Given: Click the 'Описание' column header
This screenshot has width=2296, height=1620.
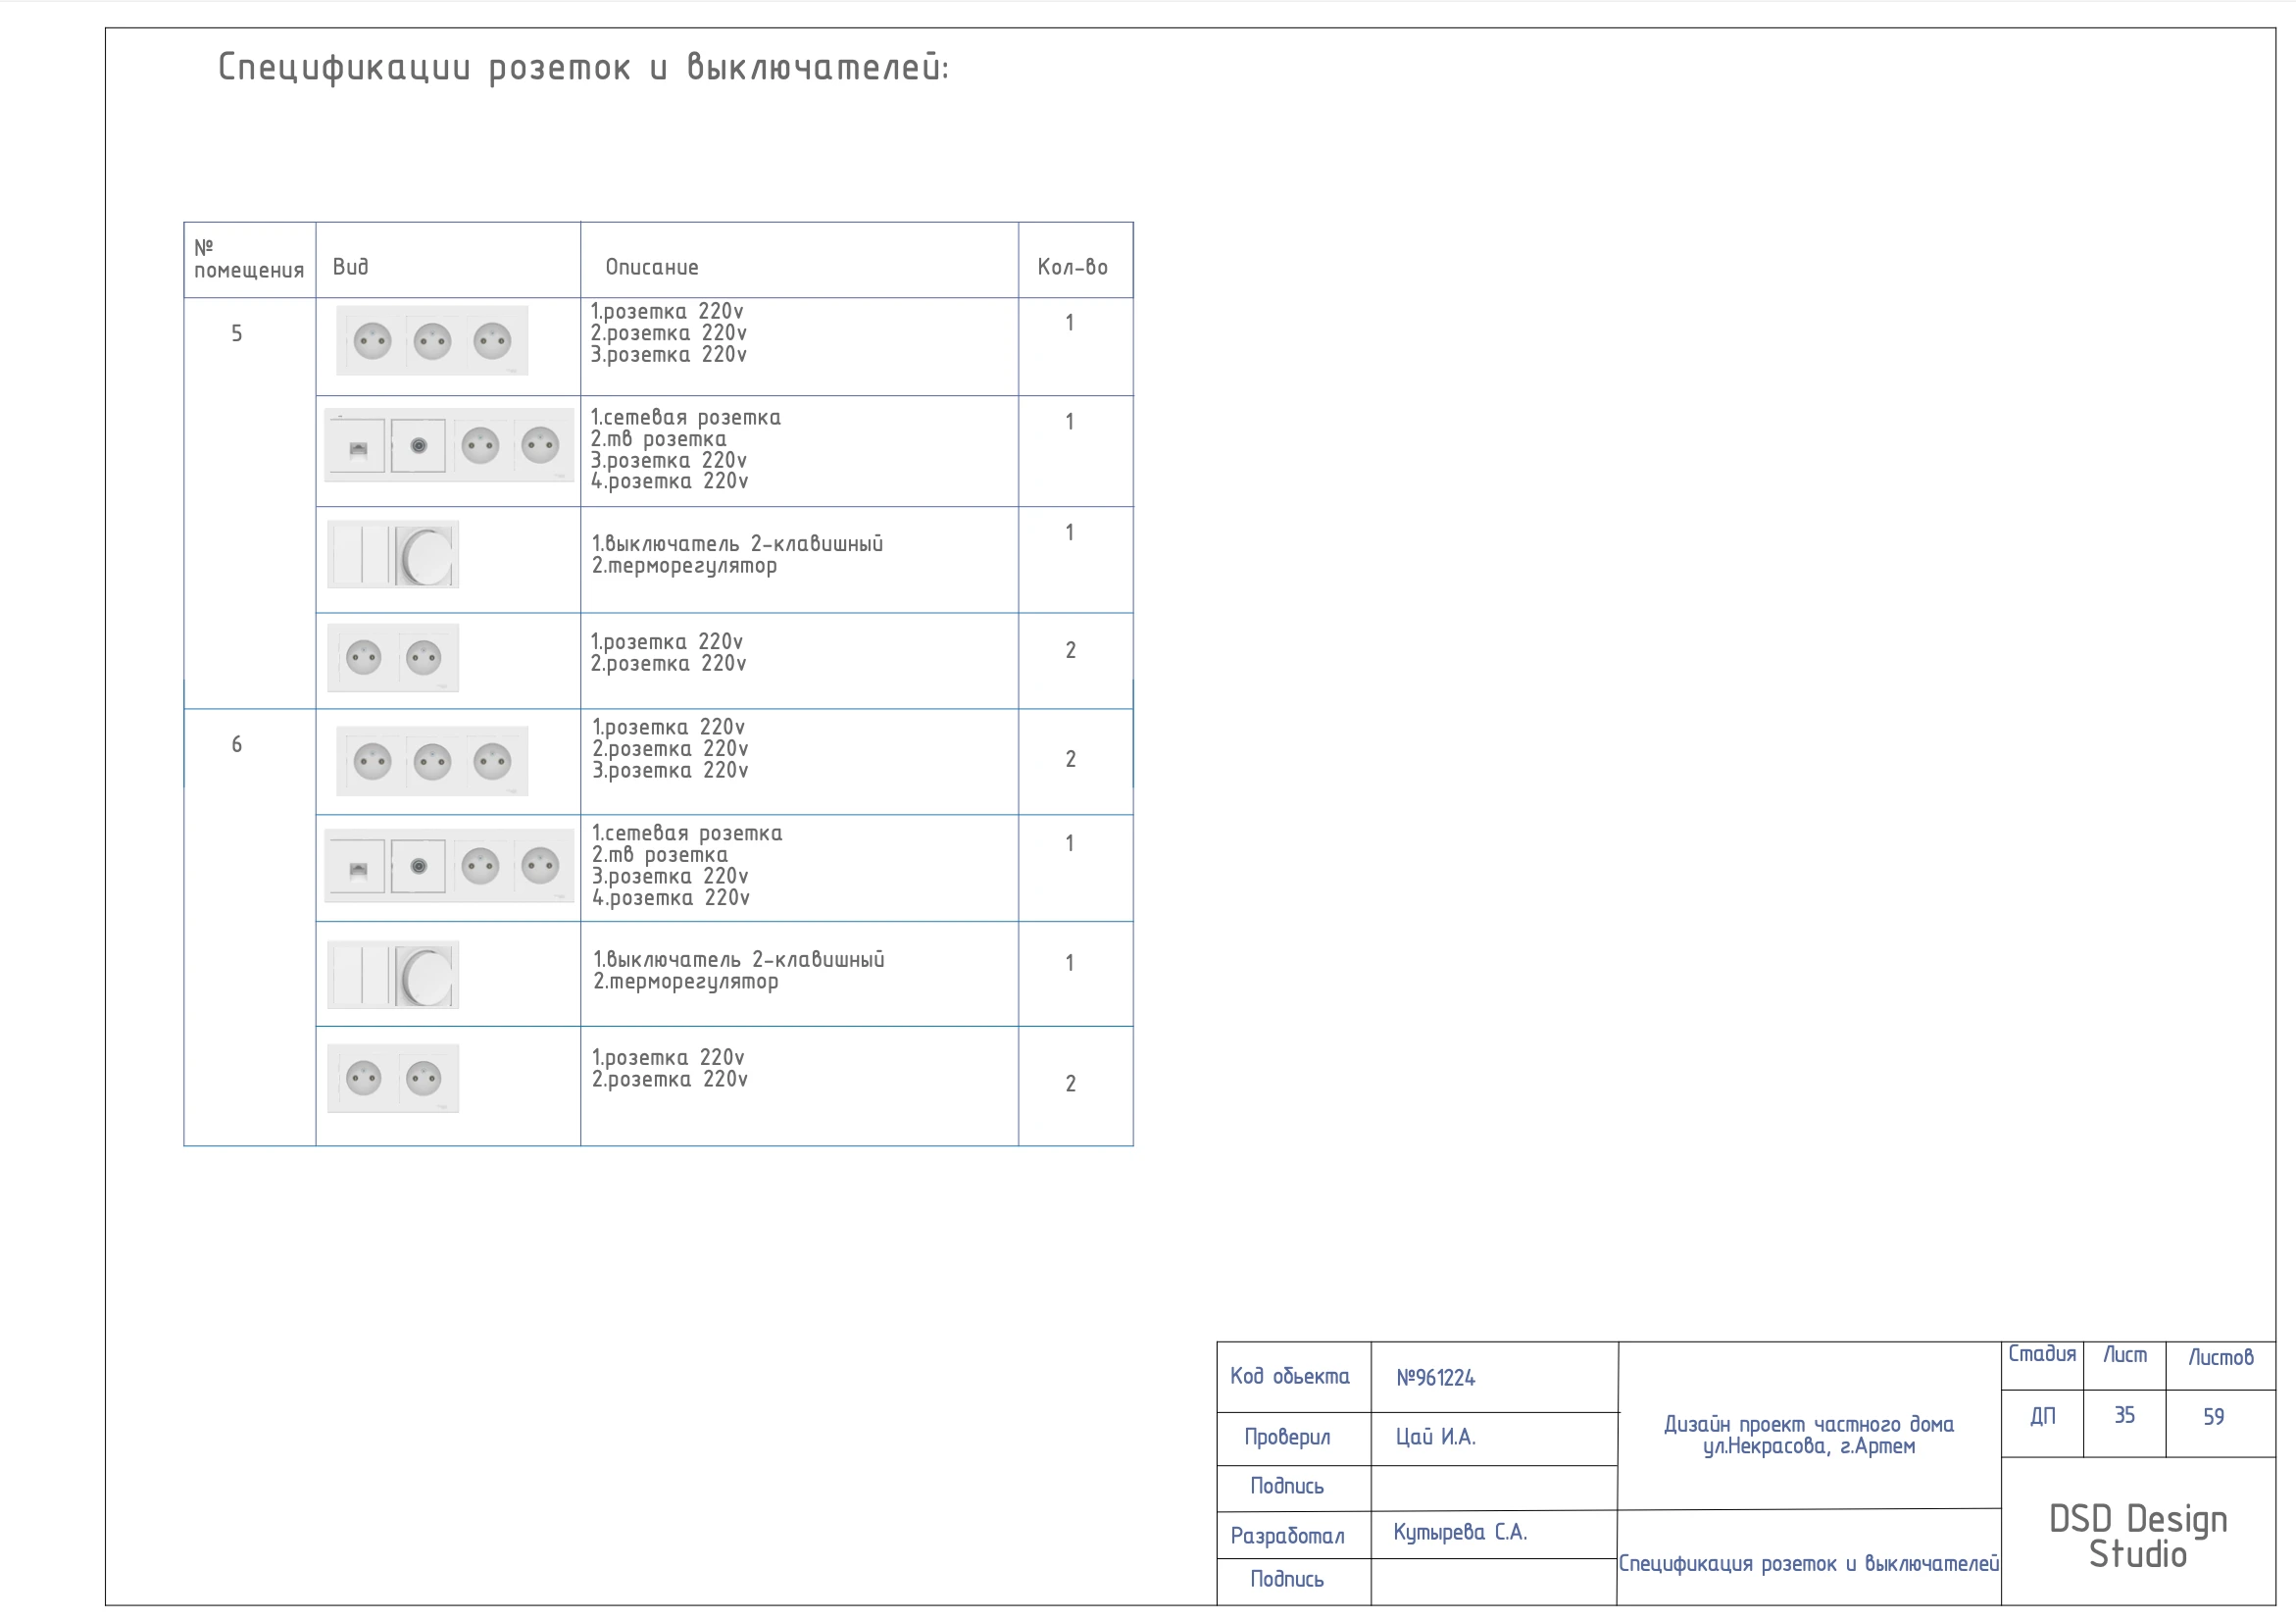Looking at the screenshot, I should (652, 267).
